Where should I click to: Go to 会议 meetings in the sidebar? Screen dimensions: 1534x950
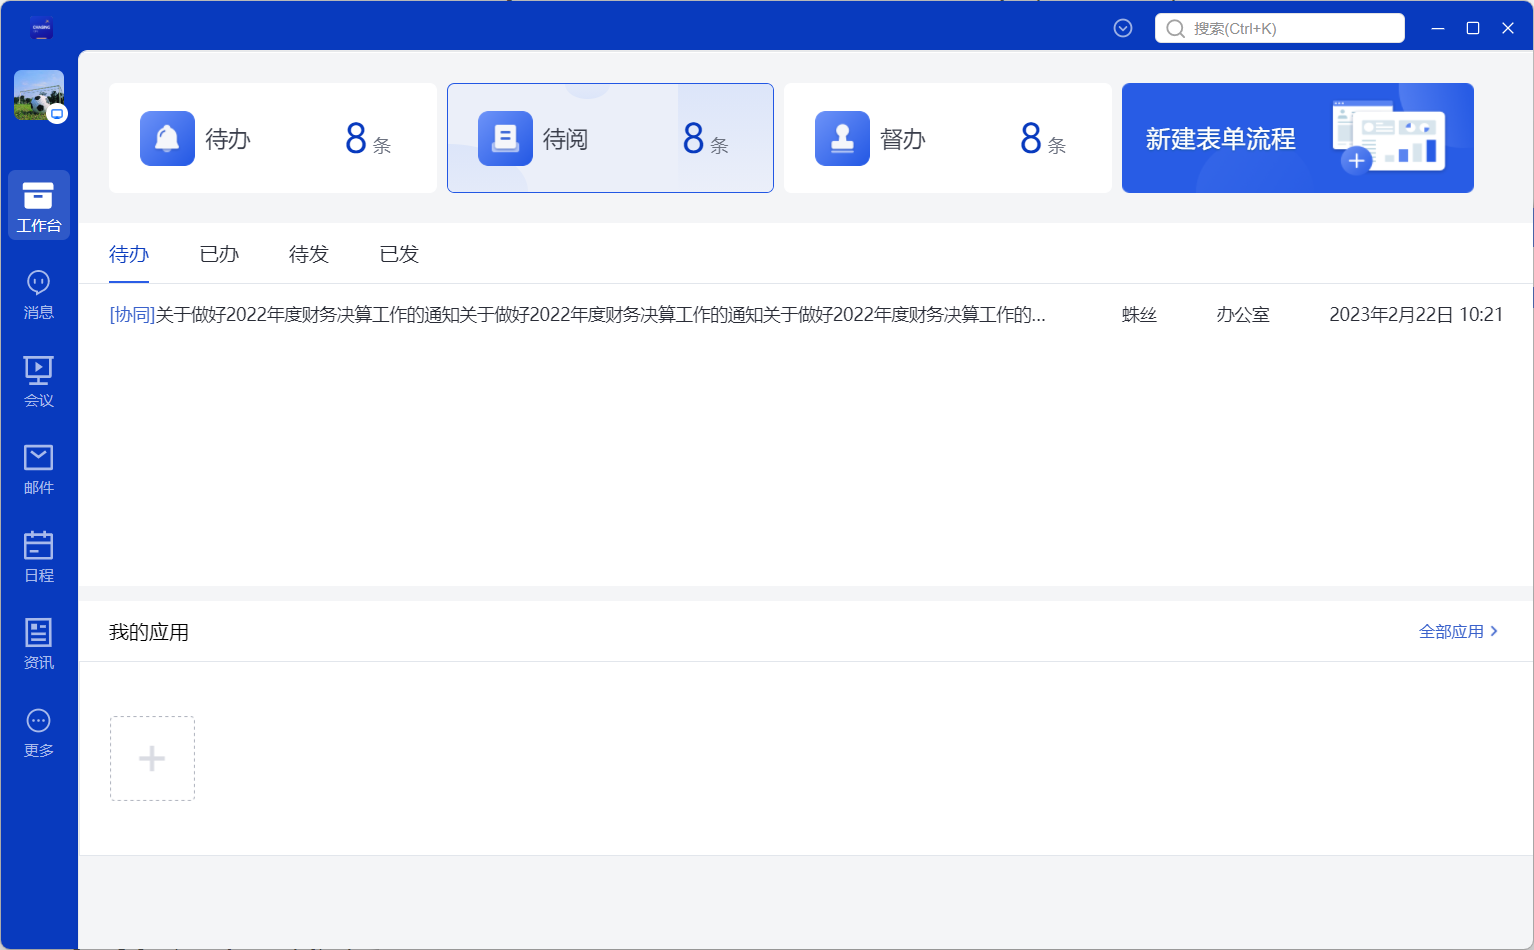pos(39,382)
